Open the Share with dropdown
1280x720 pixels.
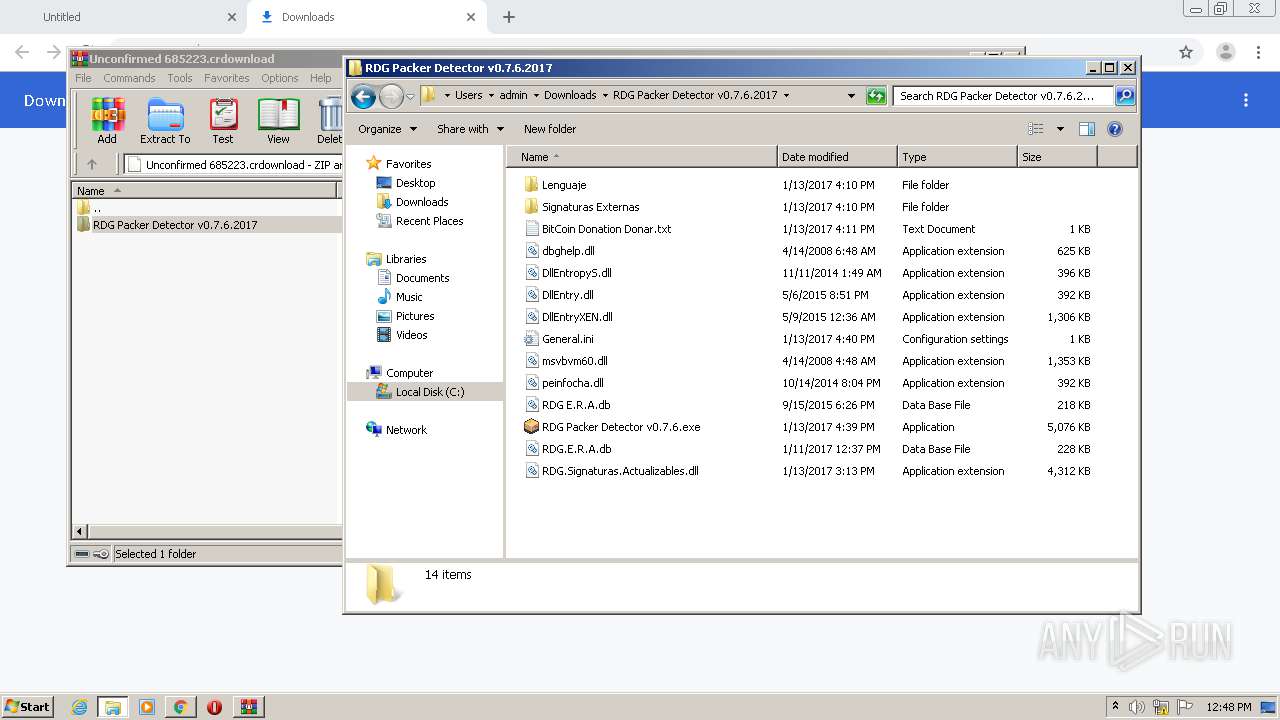(469, 129)
